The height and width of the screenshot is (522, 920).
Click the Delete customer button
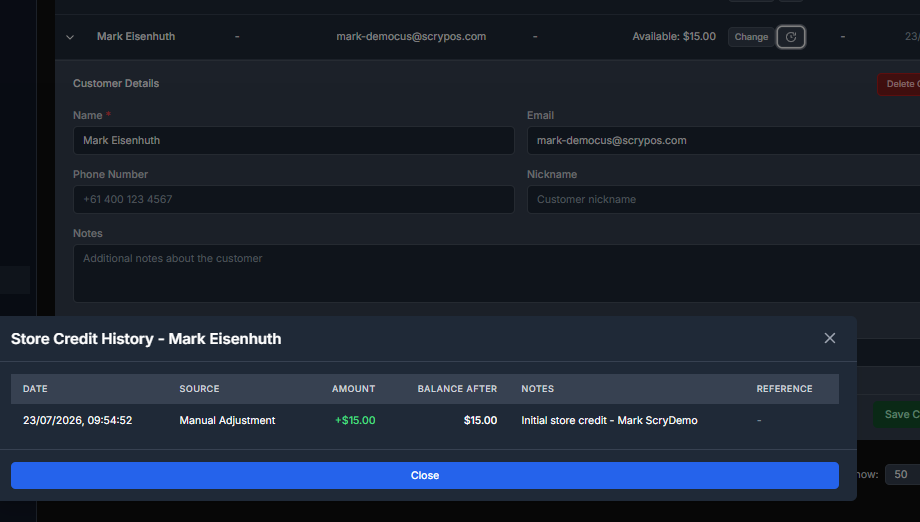click(899, 84)
